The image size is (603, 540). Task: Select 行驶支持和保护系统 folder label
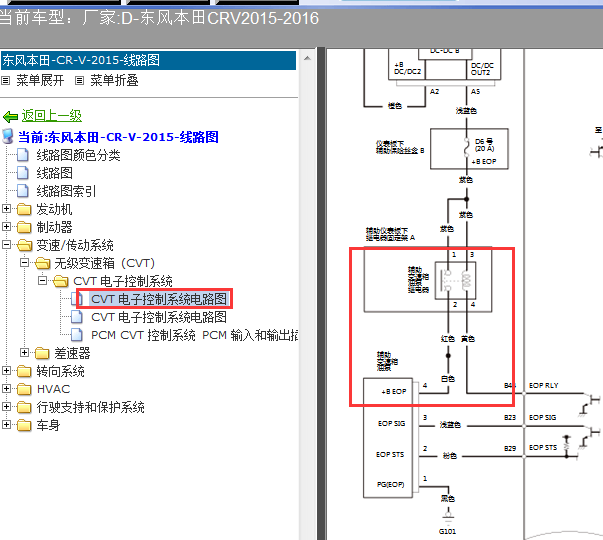point(90,407)
